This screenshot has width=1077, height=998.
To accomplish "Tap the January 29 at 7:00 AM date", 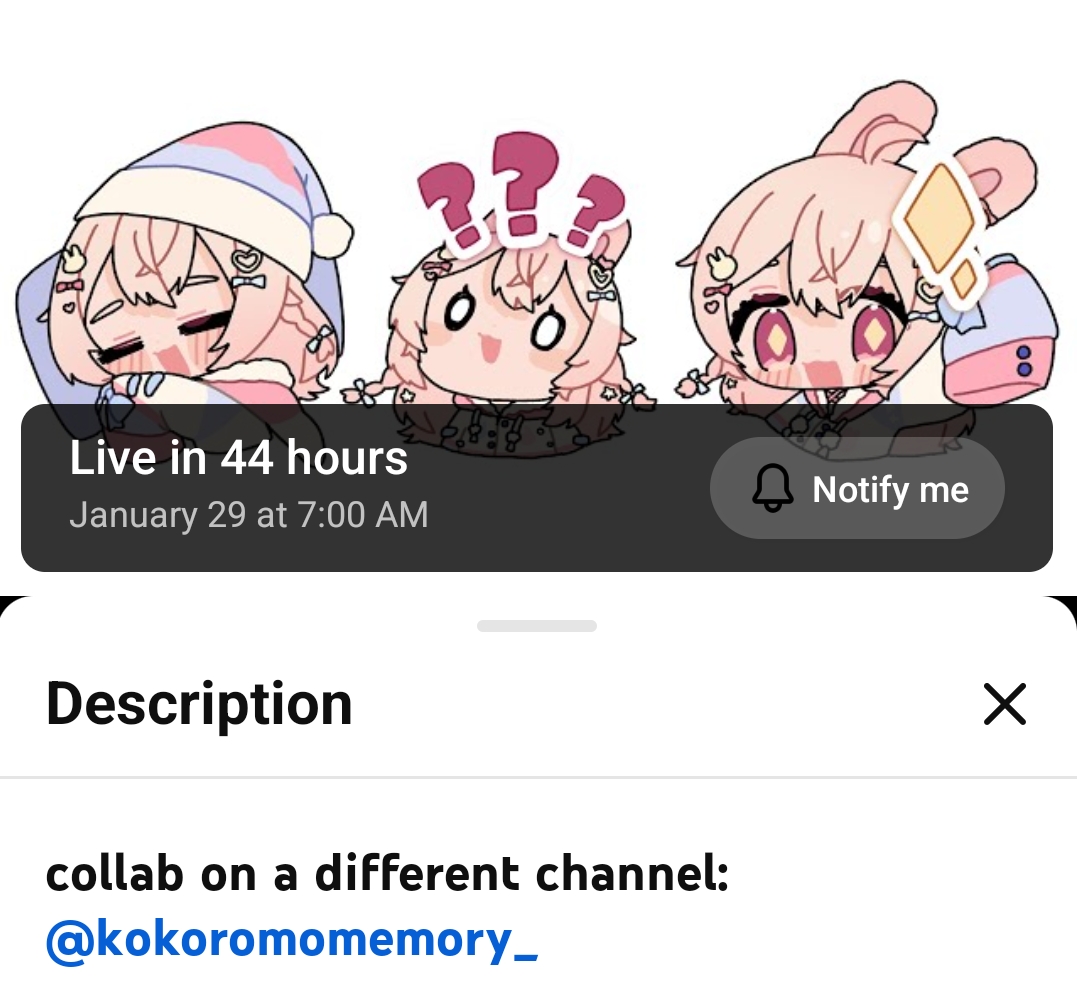I will (x=249, y=514).
